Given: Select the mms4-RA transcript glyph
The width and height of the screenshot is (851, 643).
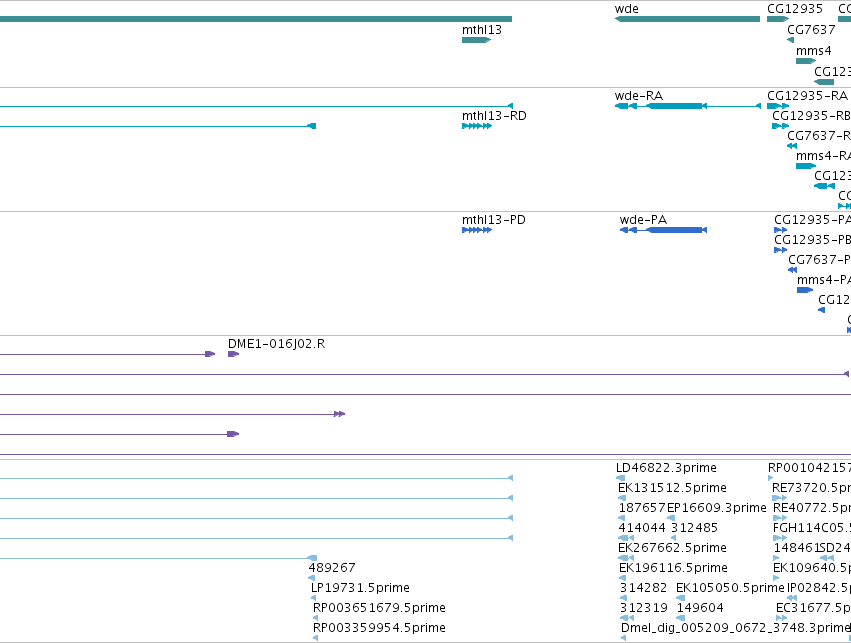Looking at the screenshot, I should point(806,165).
